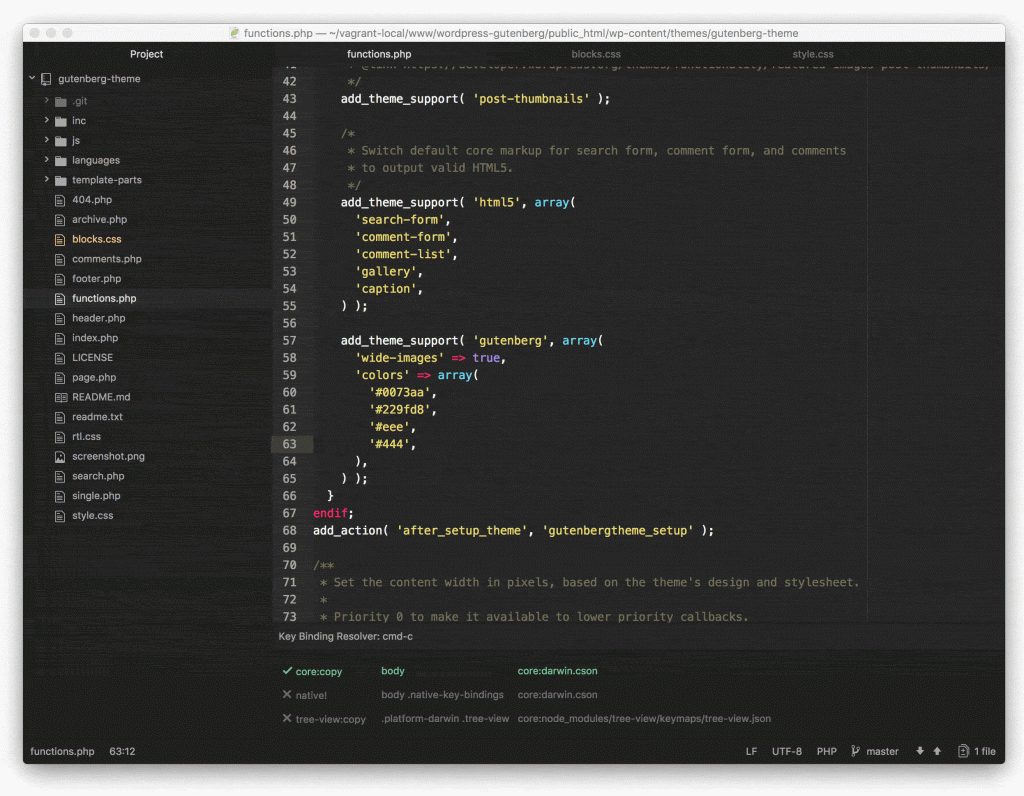Click the screenshot.png image file icon
The image size is (1024, 796).
pyautogui.click(x=61, y=456)
